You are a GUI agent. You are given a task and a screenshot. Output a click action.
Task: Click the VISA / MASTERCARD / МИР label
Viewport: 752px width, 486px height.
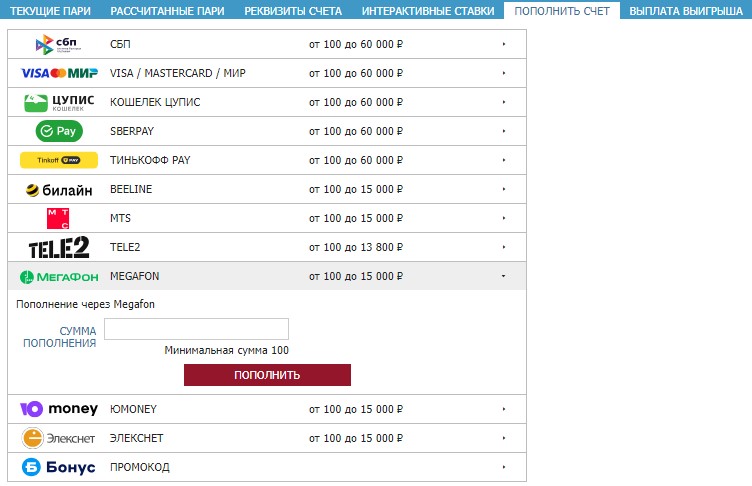point(177,73)
